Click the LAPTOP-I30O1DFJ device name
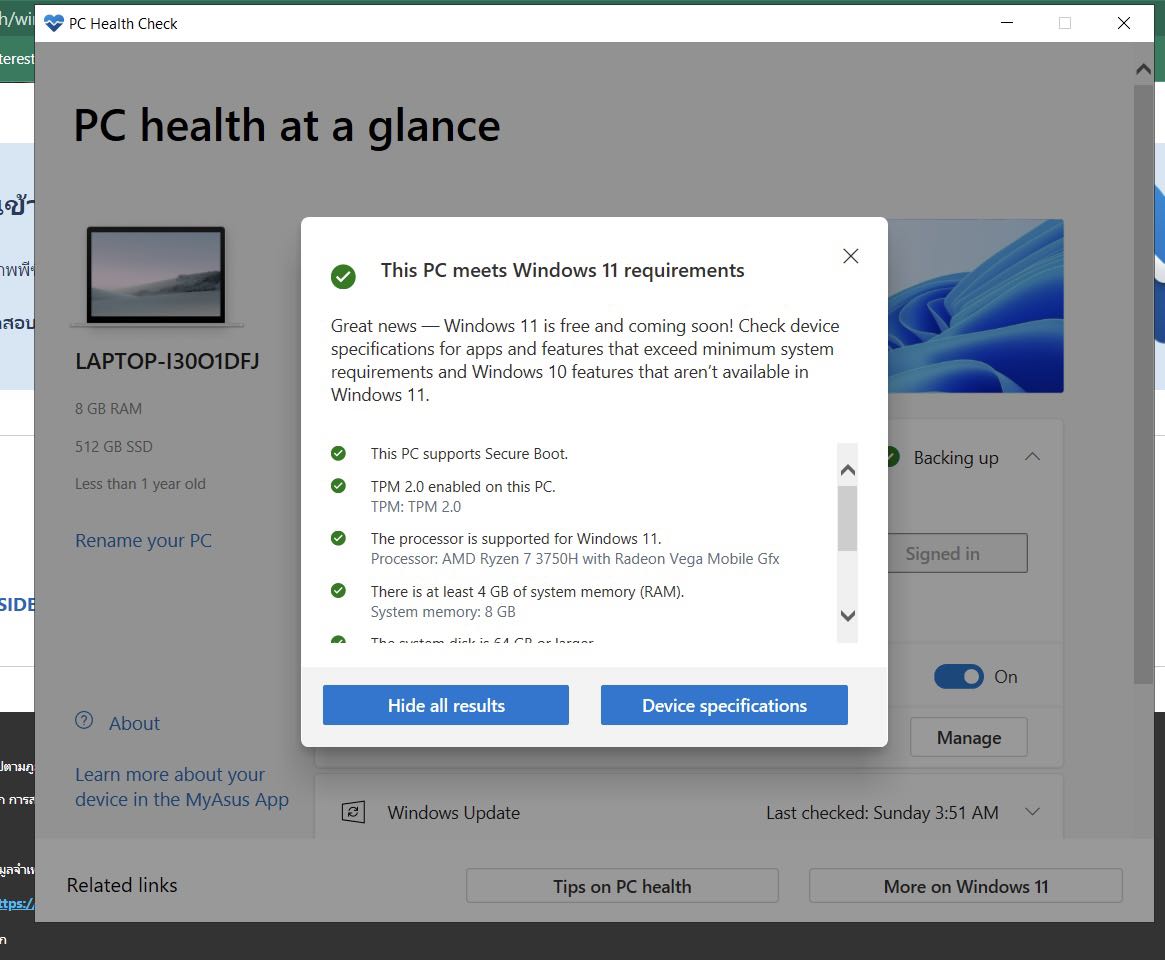1165x960 pixels. coord(167,361)
